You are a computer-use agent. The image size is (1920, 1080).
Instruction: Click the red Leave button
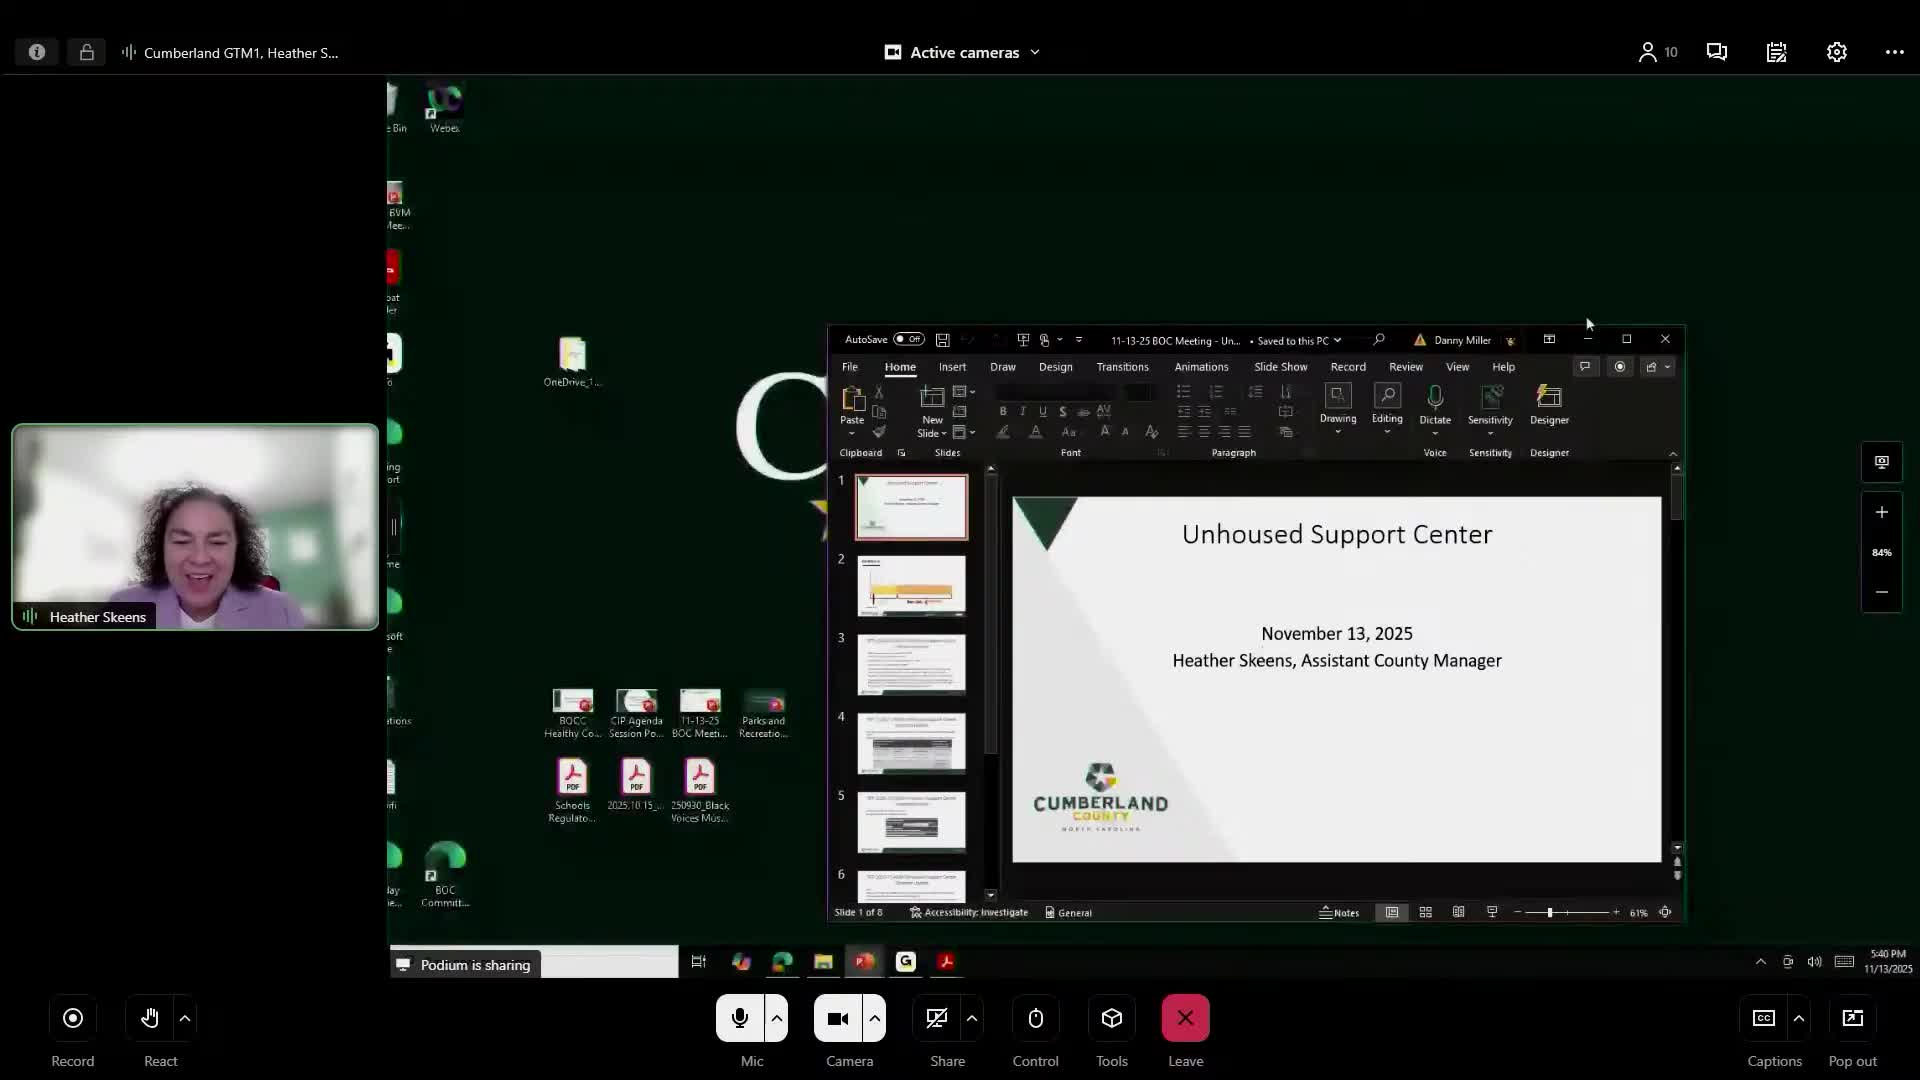point(1185,1018)
